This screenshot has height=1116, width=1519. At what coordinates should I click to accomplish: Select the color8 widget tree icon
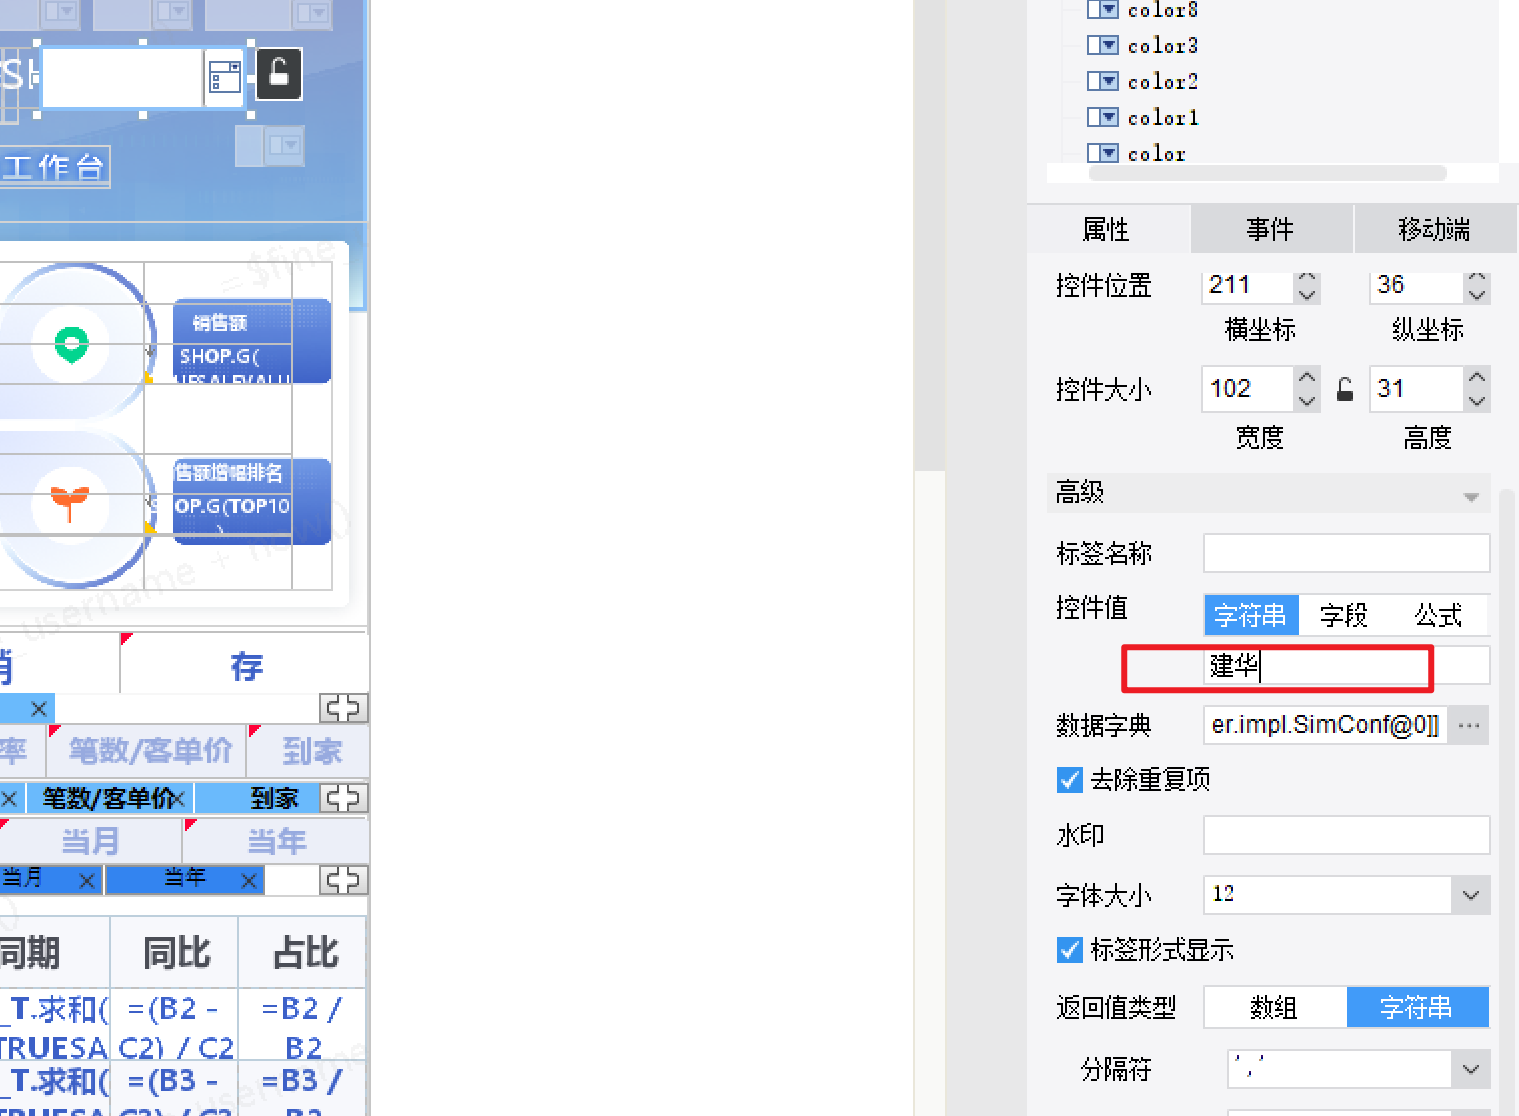pyautogui.click(x=1102, y=9)
